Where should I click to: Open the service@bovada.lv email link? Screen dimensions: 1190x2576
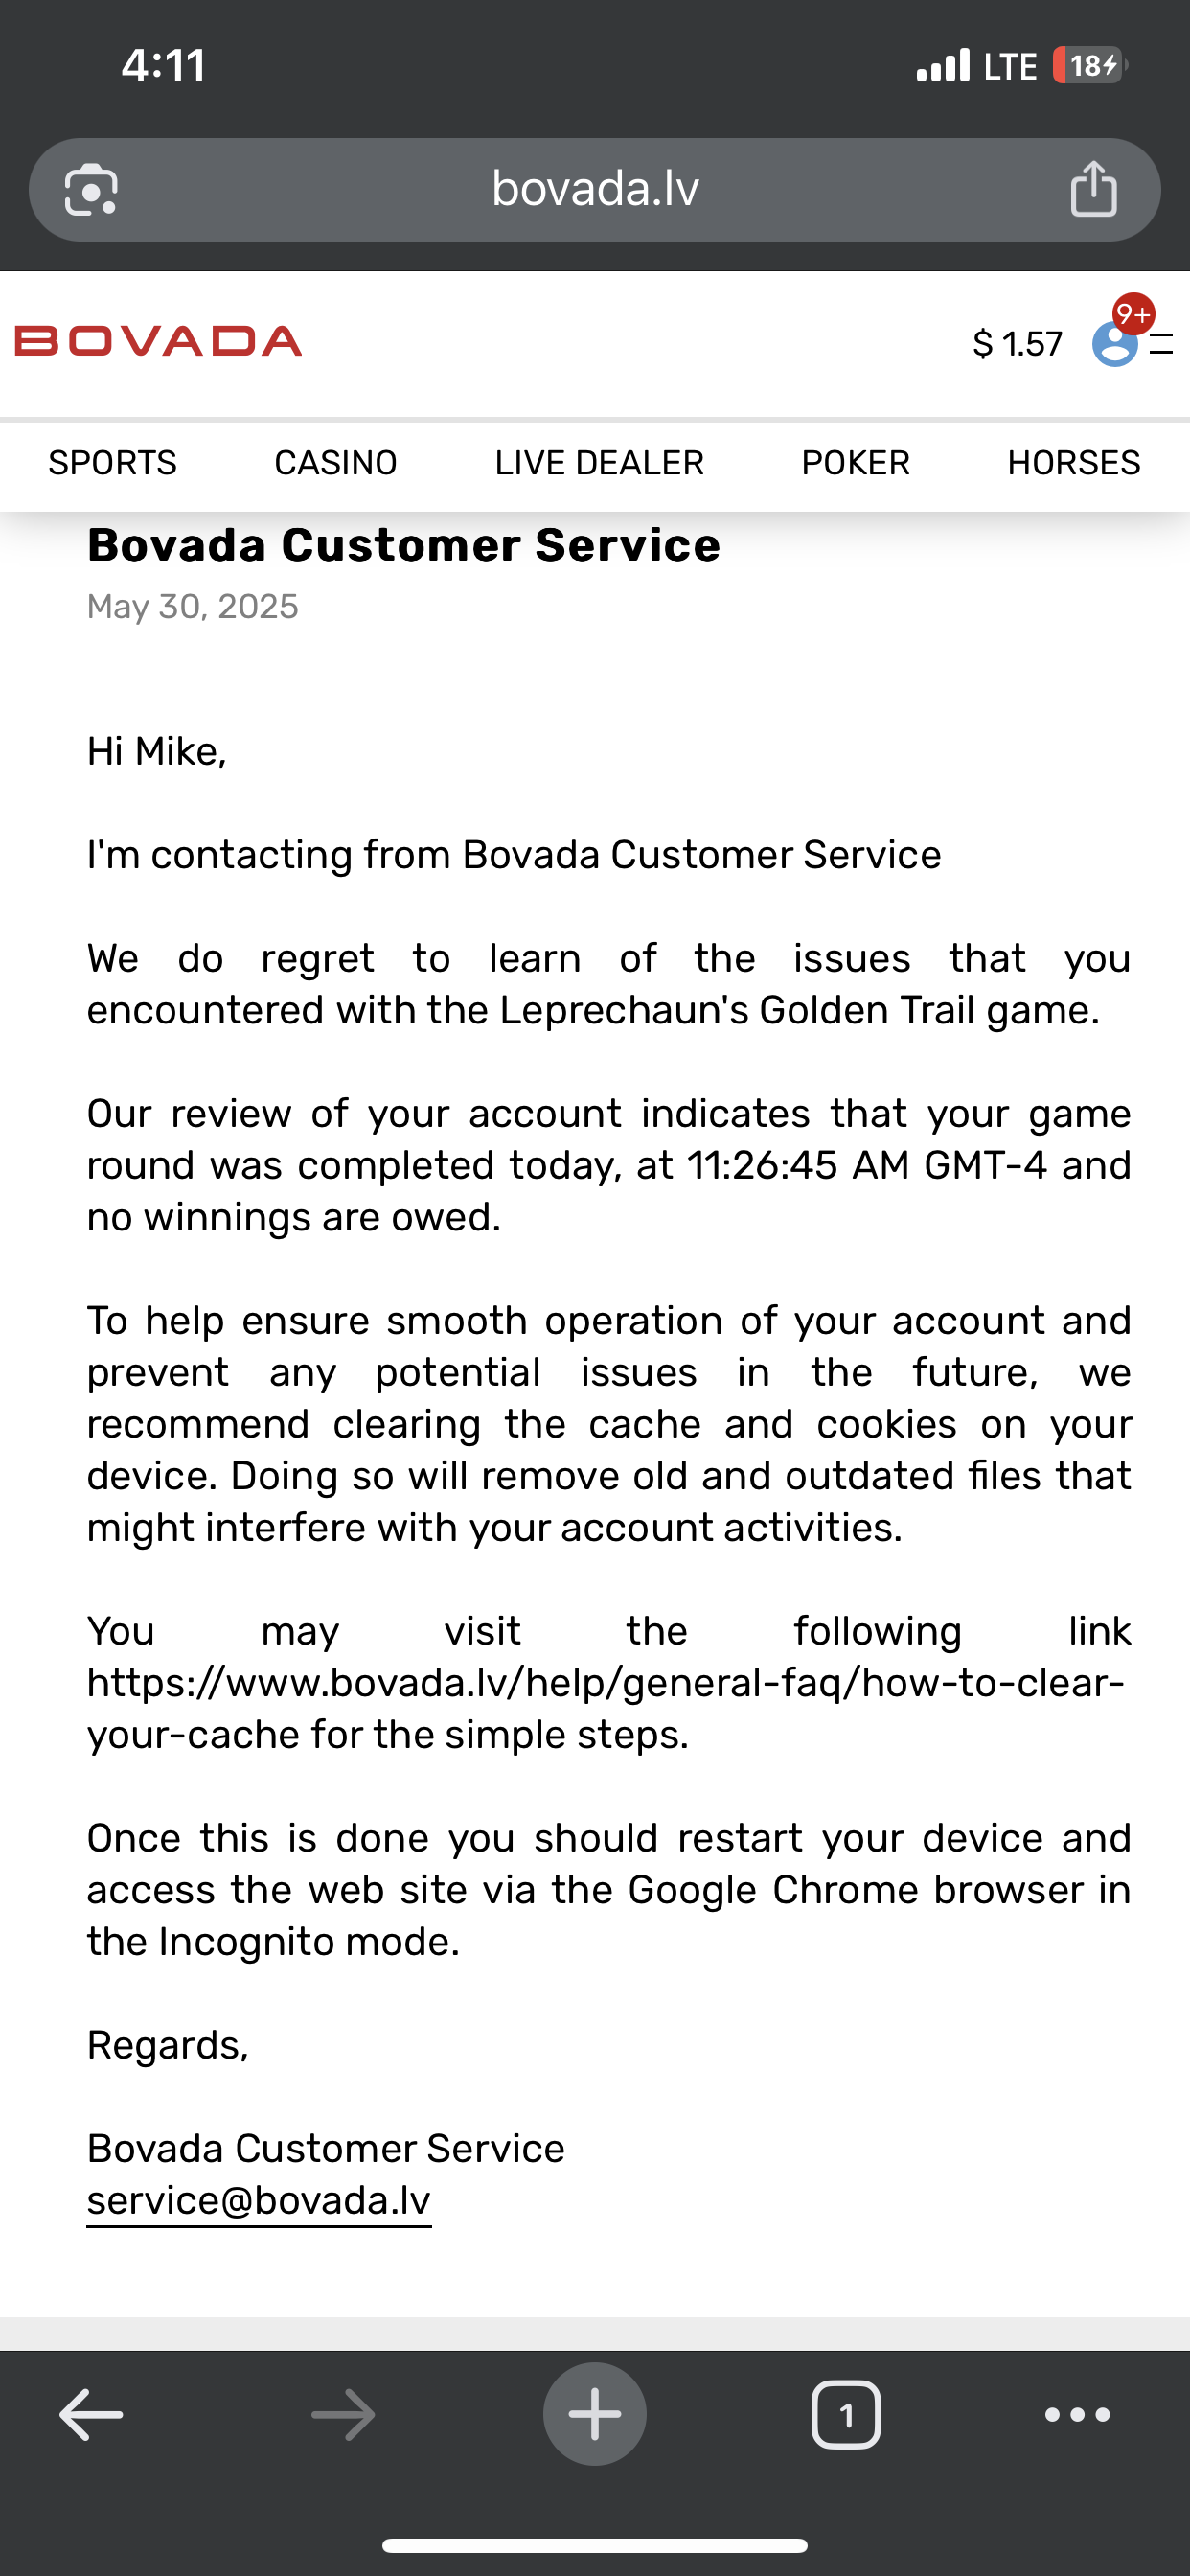pos(259,2200)
